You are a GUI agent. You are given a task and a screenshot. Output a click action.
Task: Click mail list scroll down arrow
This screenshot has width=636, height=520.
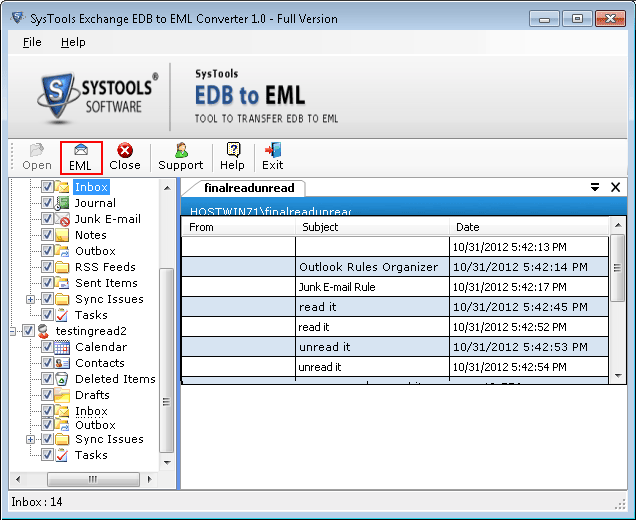tap(618, 376)
